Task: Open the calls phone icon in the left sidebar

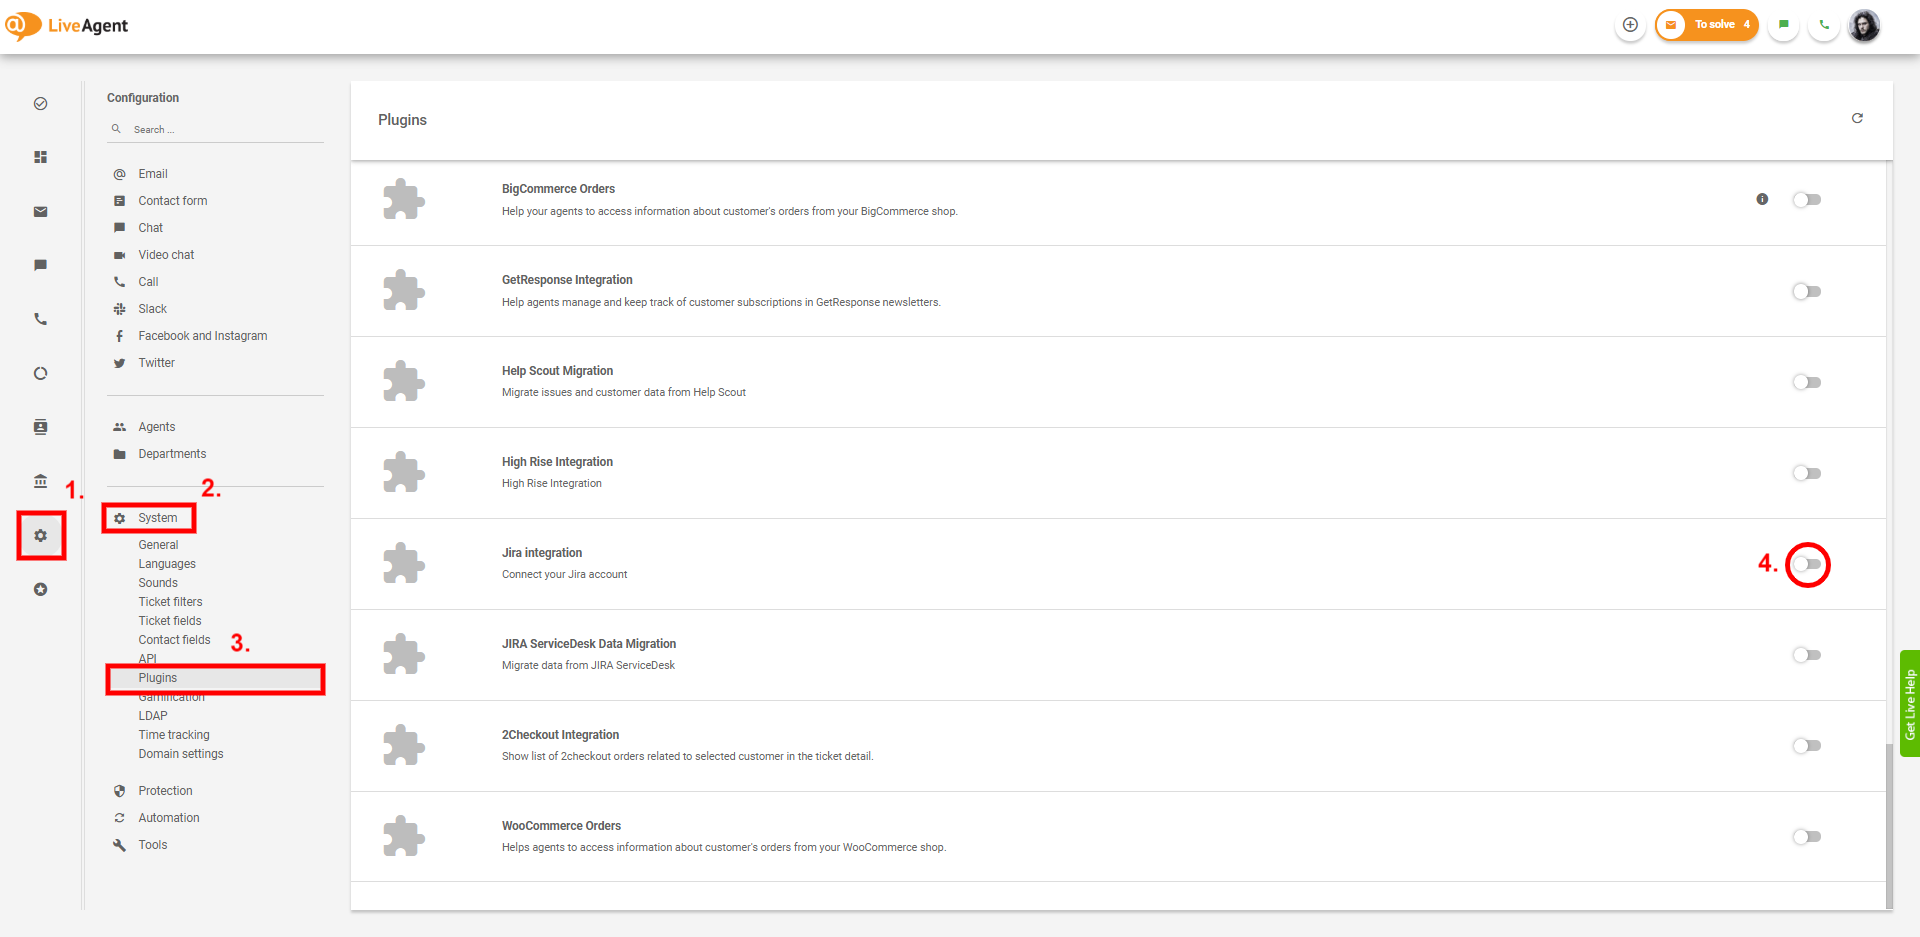Action: 41,320
